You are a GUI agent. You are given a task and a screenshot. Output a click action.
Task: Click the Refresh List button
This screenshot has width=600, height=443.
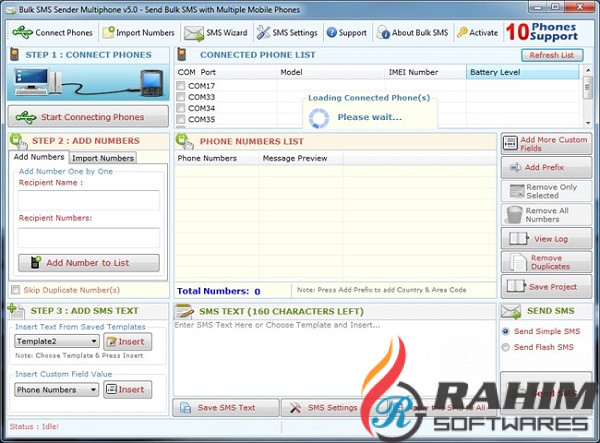552,55
